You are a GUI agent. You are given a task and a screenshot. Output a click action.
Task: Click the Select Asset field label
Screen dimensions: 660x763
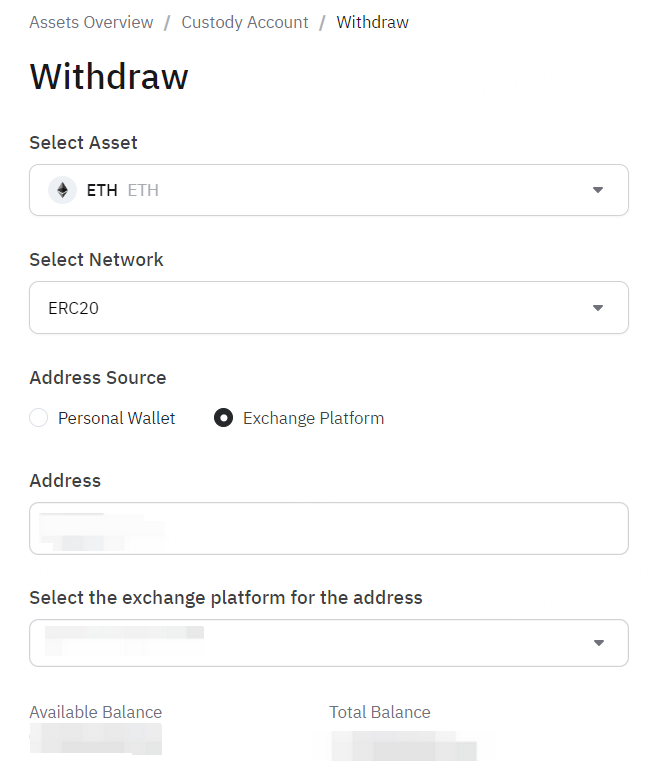84,142
